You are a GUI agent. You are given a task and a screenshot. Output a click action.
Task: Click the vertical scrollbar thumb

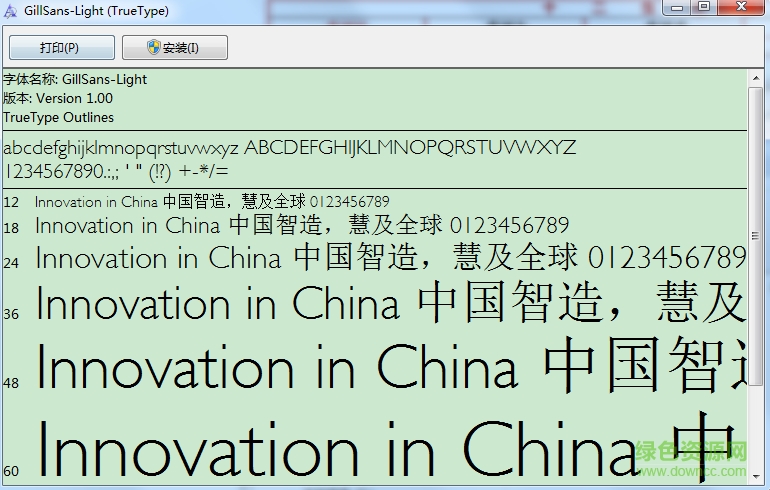[x=756, y=236]
